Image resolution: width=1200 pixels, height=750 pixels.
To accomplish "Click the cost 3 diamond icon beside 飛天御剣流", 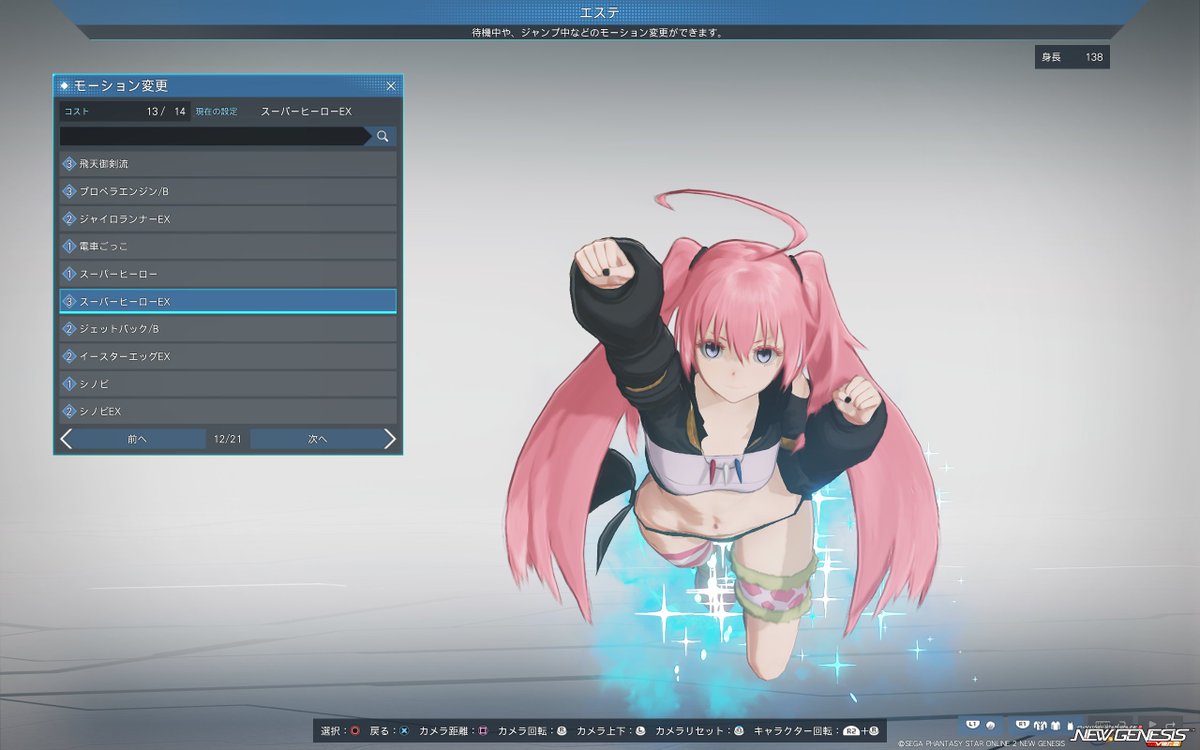I will pyautogui.click(x=69, y=163).
